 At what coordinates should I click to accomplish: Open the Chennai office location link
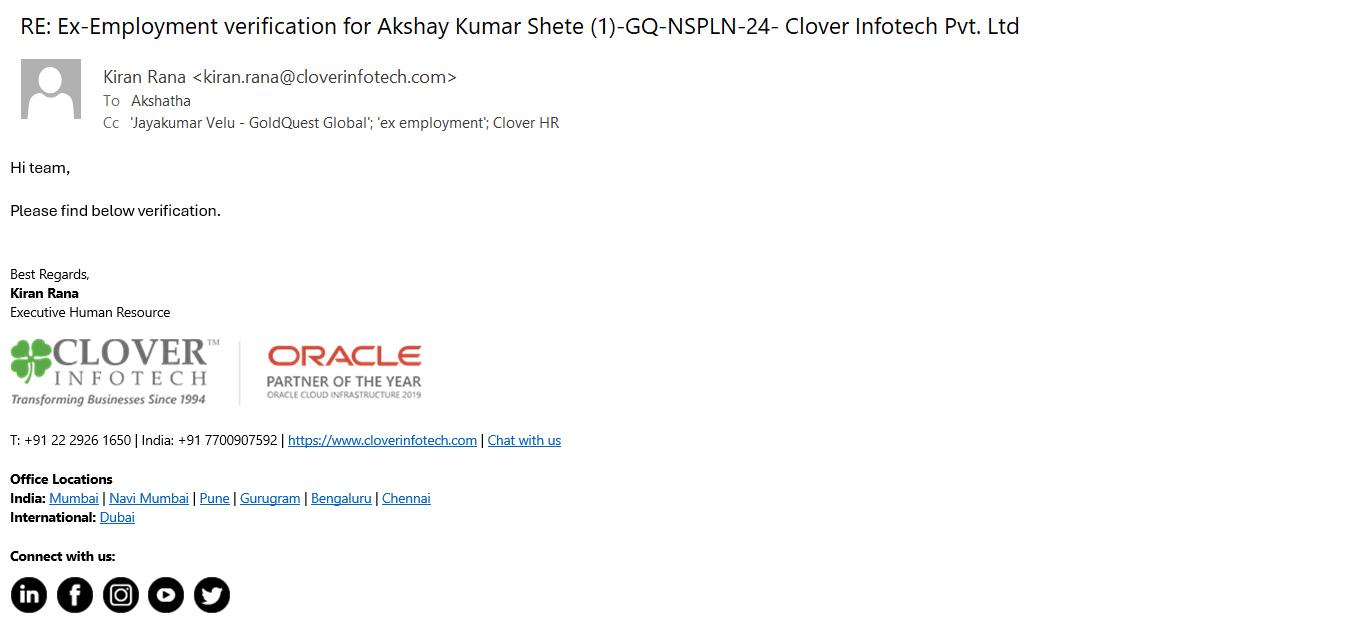(x=406, y=499)
